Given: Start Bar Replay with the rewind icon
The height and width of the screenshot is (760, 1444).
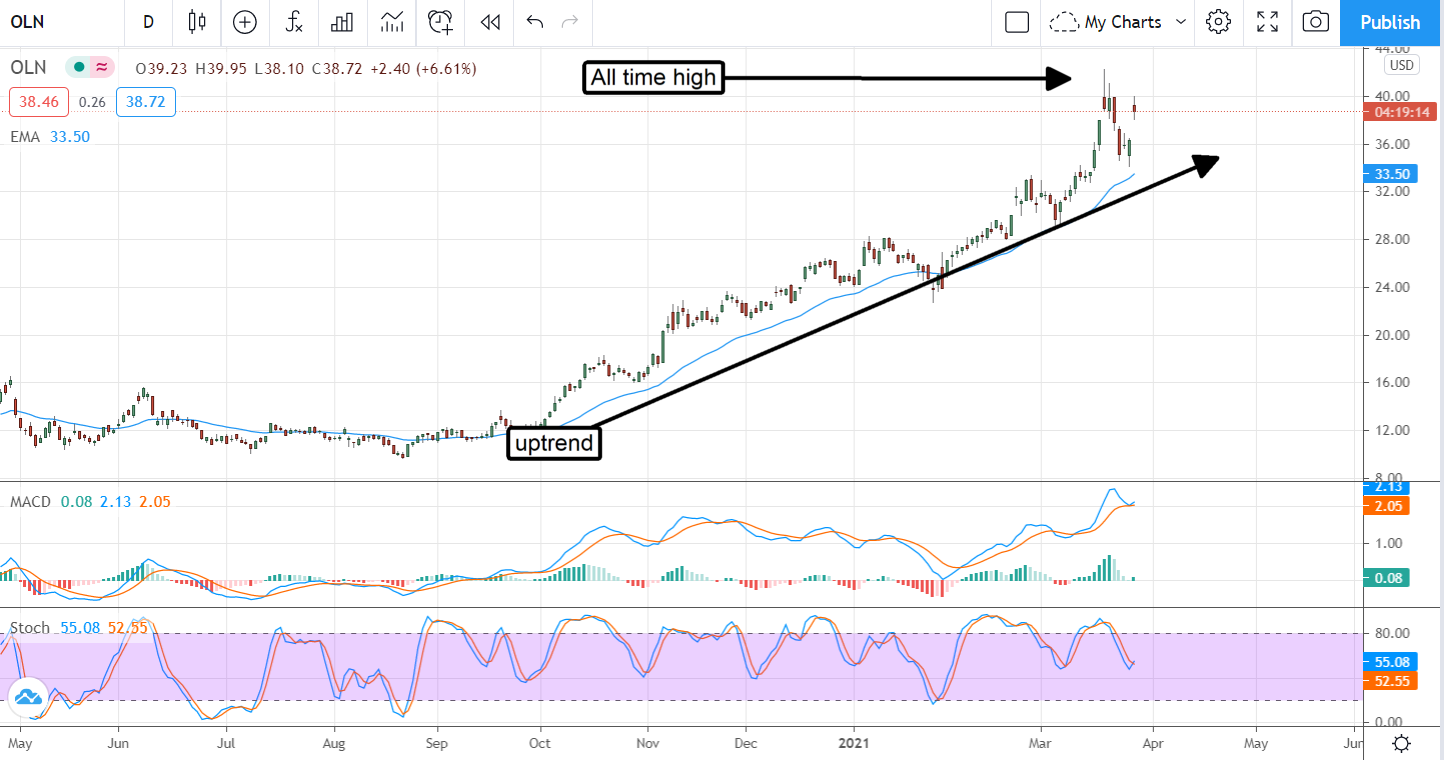Looking at the screenshot, I should click(x=489, y=21).
